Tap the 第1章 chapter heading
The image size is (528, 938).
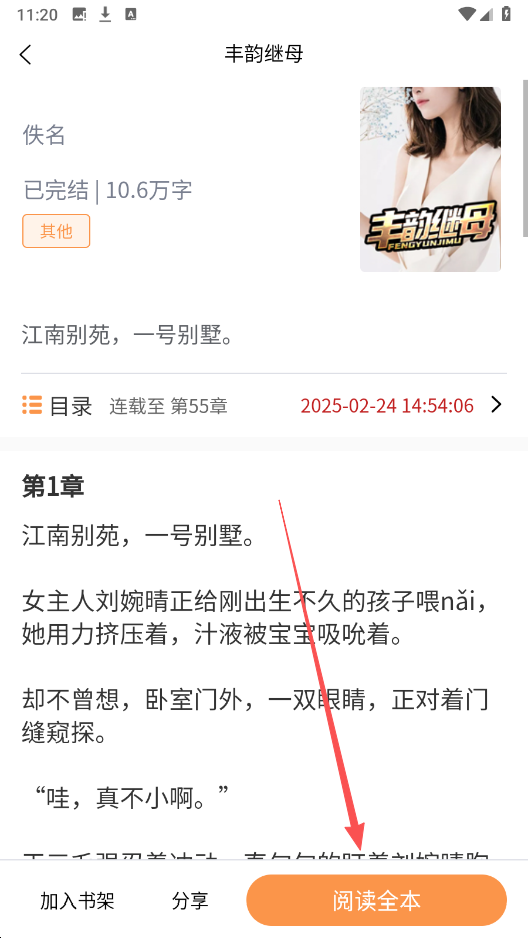(x=53, y=486)
